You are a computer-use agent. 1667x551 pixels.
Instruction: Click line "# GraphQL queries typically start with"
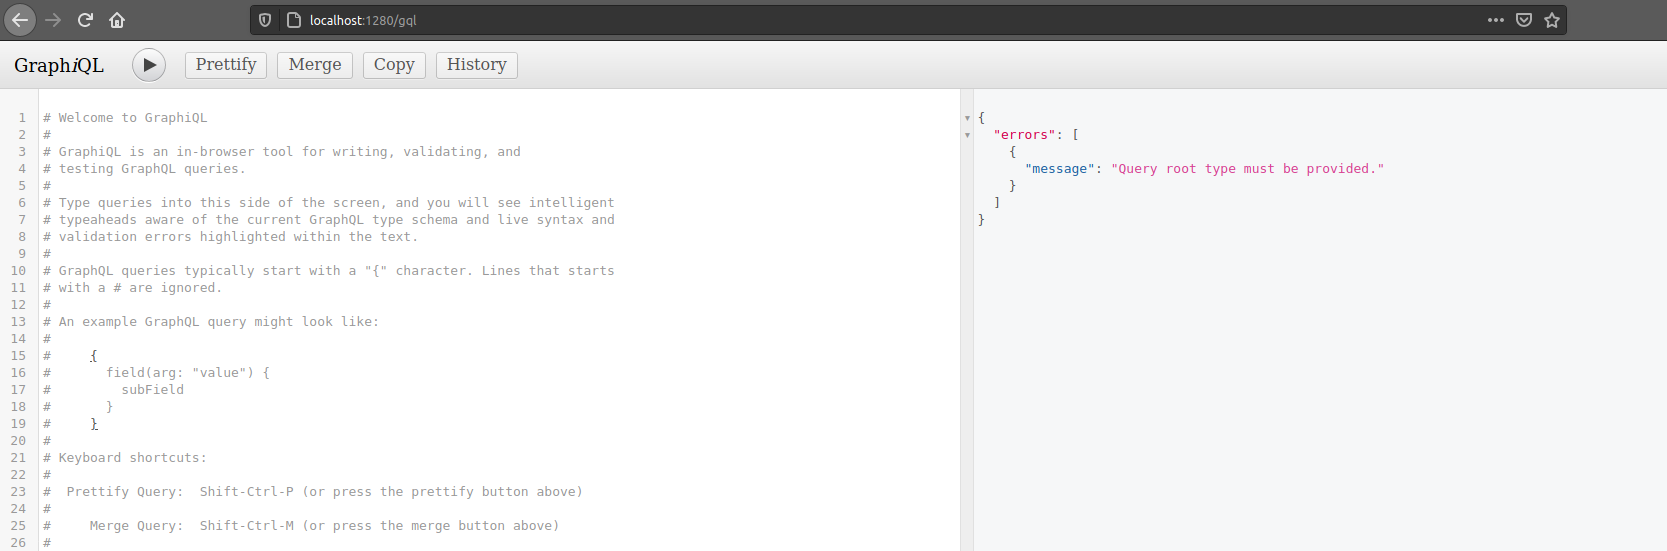(329, 271)
